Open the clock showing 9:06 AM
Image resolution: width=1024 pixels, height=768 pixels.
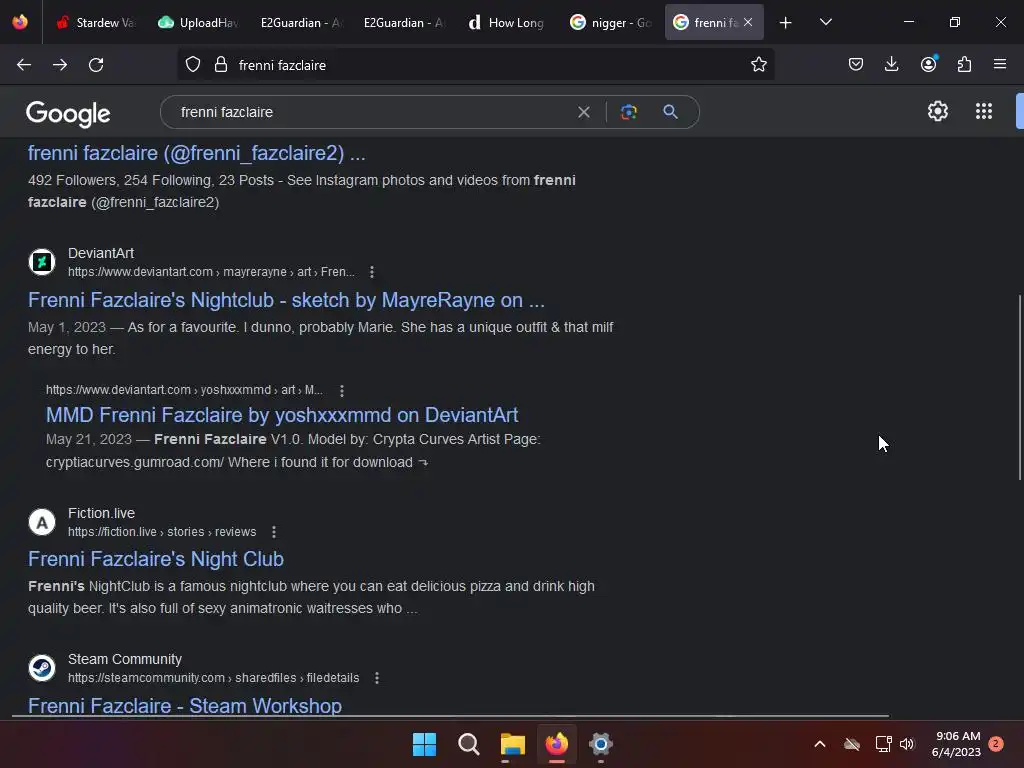pos(956,744)
